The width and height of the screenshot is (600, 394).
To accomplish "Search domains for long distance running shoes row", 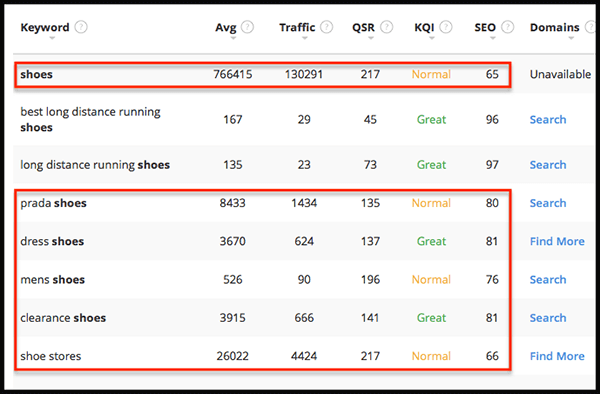I will tap(548, 165).
